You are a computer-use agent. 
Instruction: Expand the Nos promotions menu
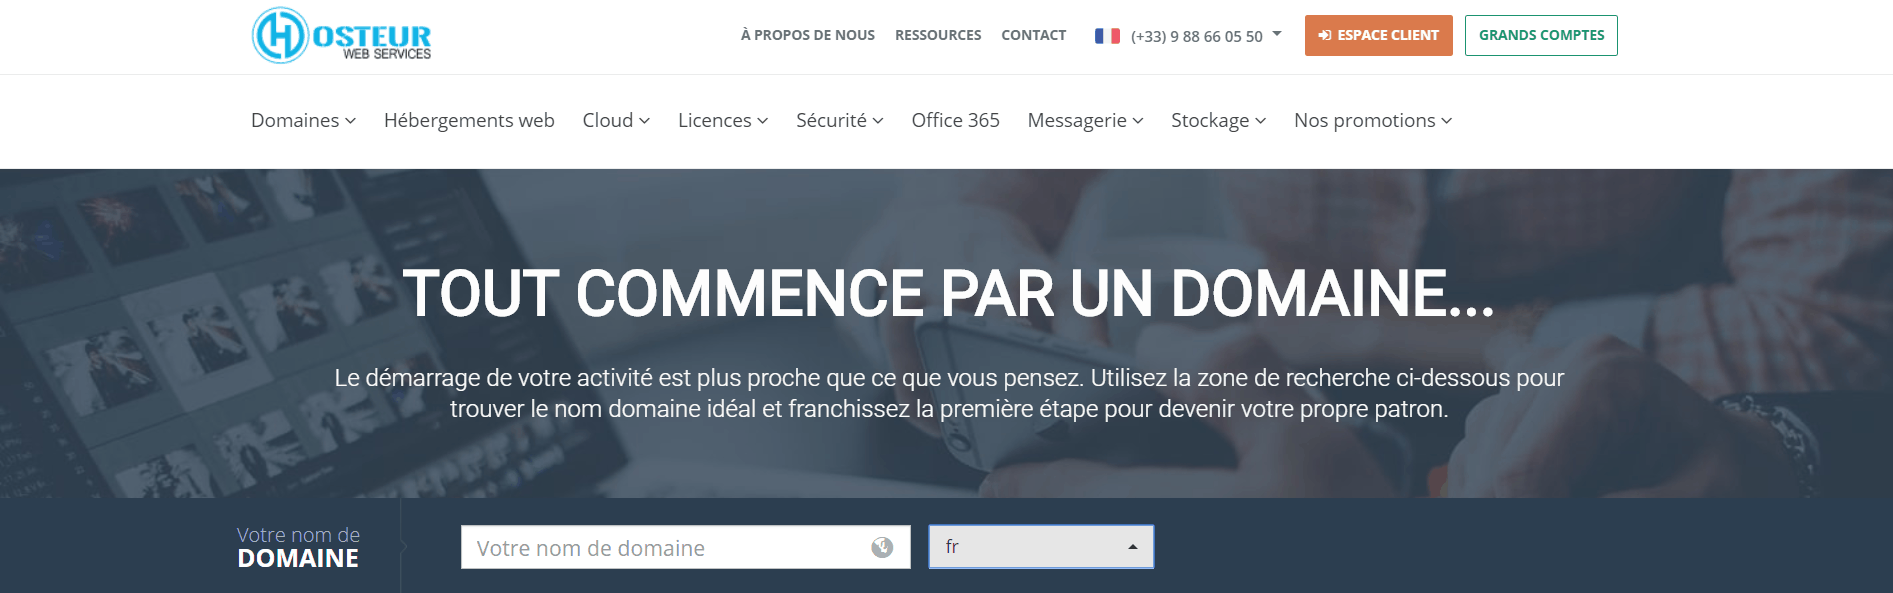1373,120
